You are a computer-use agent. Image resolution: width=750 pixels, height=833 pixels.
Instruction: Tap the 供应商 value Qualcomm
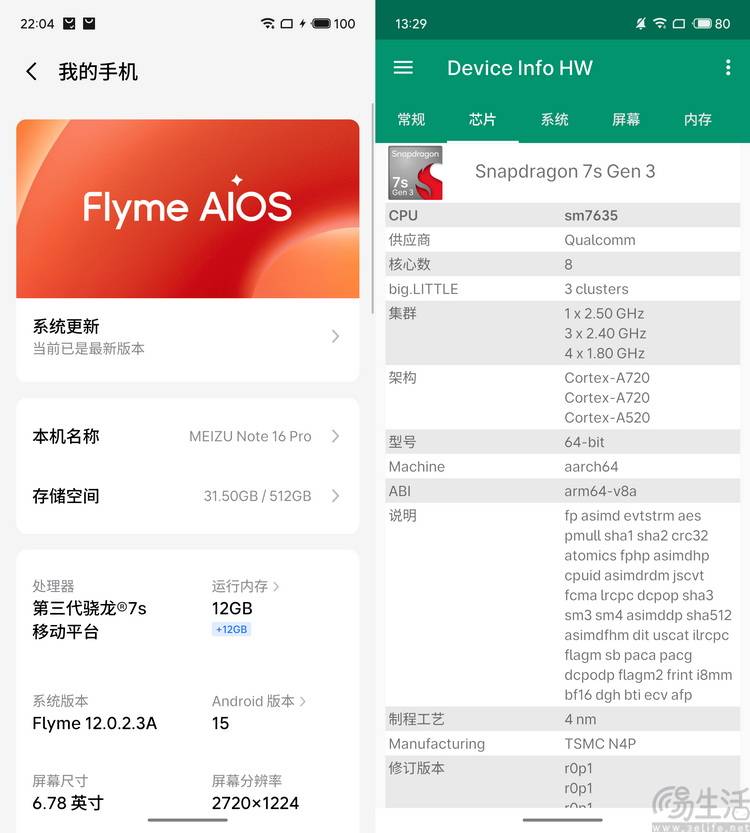click(x=600, y=240)
